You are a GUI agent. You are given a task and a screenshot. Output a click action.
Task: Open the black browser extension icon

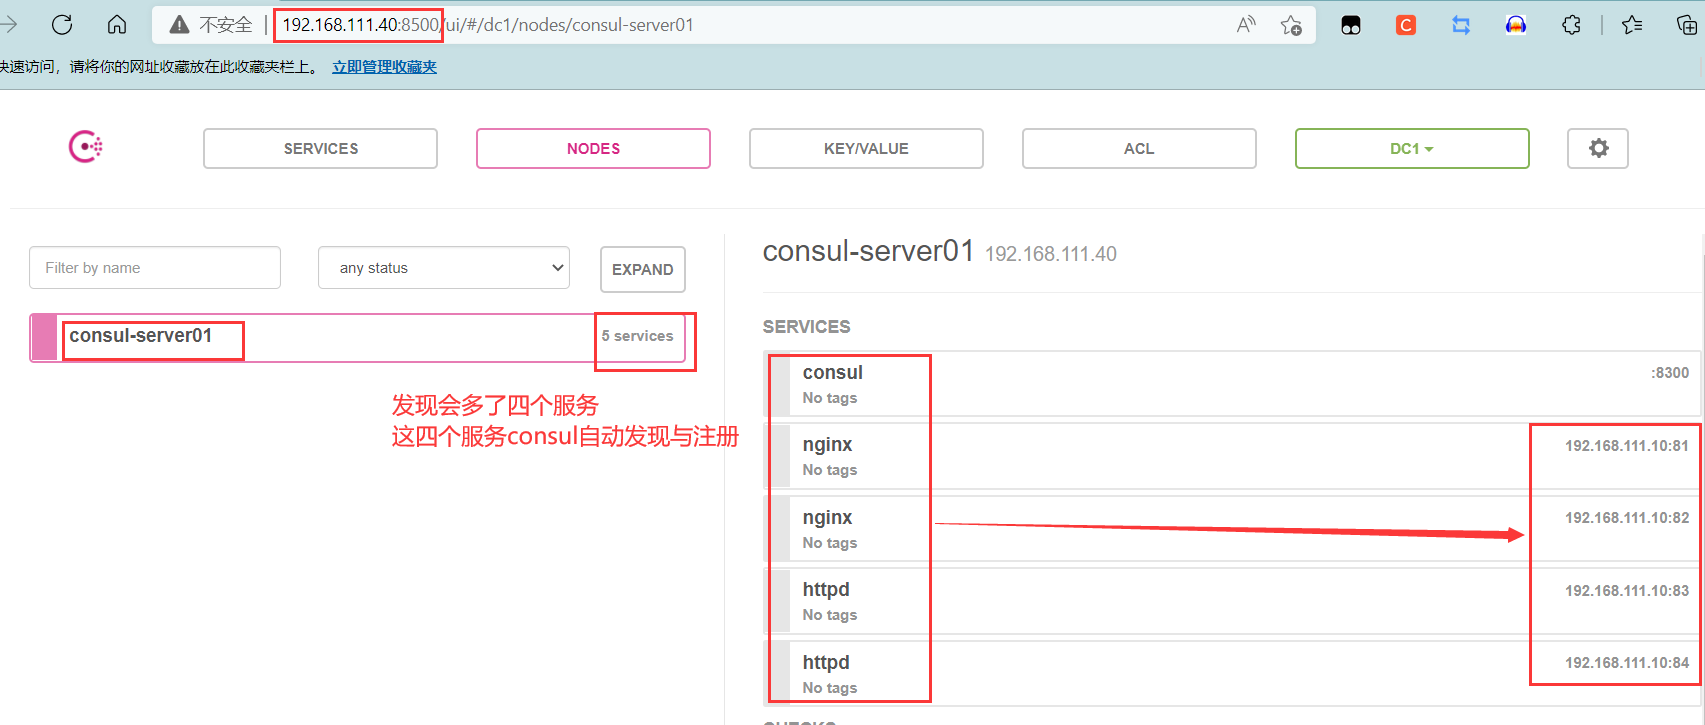[x=1351, y=25]
